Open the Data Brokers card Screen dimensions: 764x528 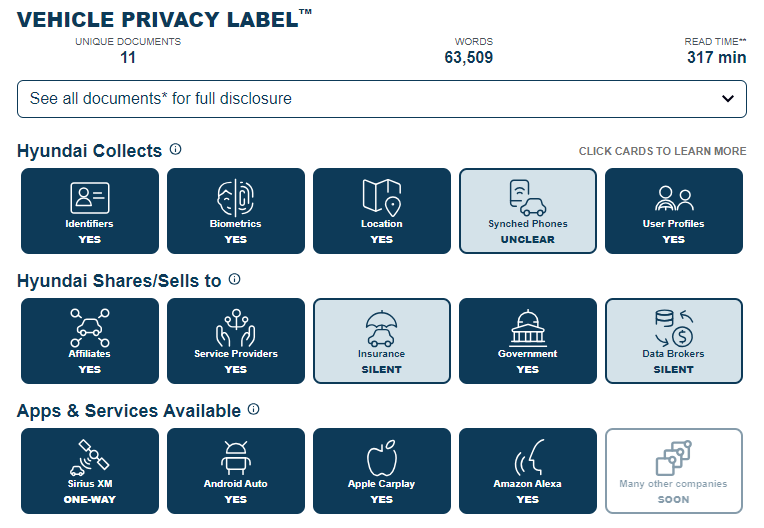point(674,341)
